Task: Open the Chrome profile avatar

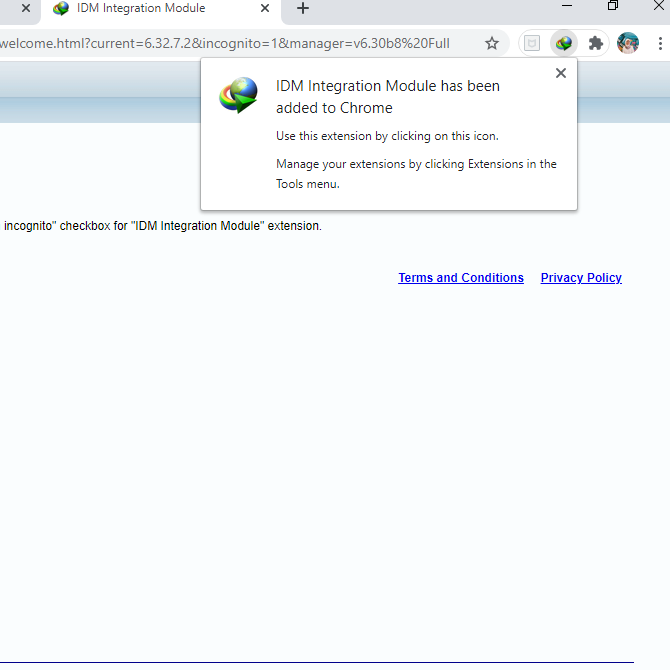Action: (628, 43)
